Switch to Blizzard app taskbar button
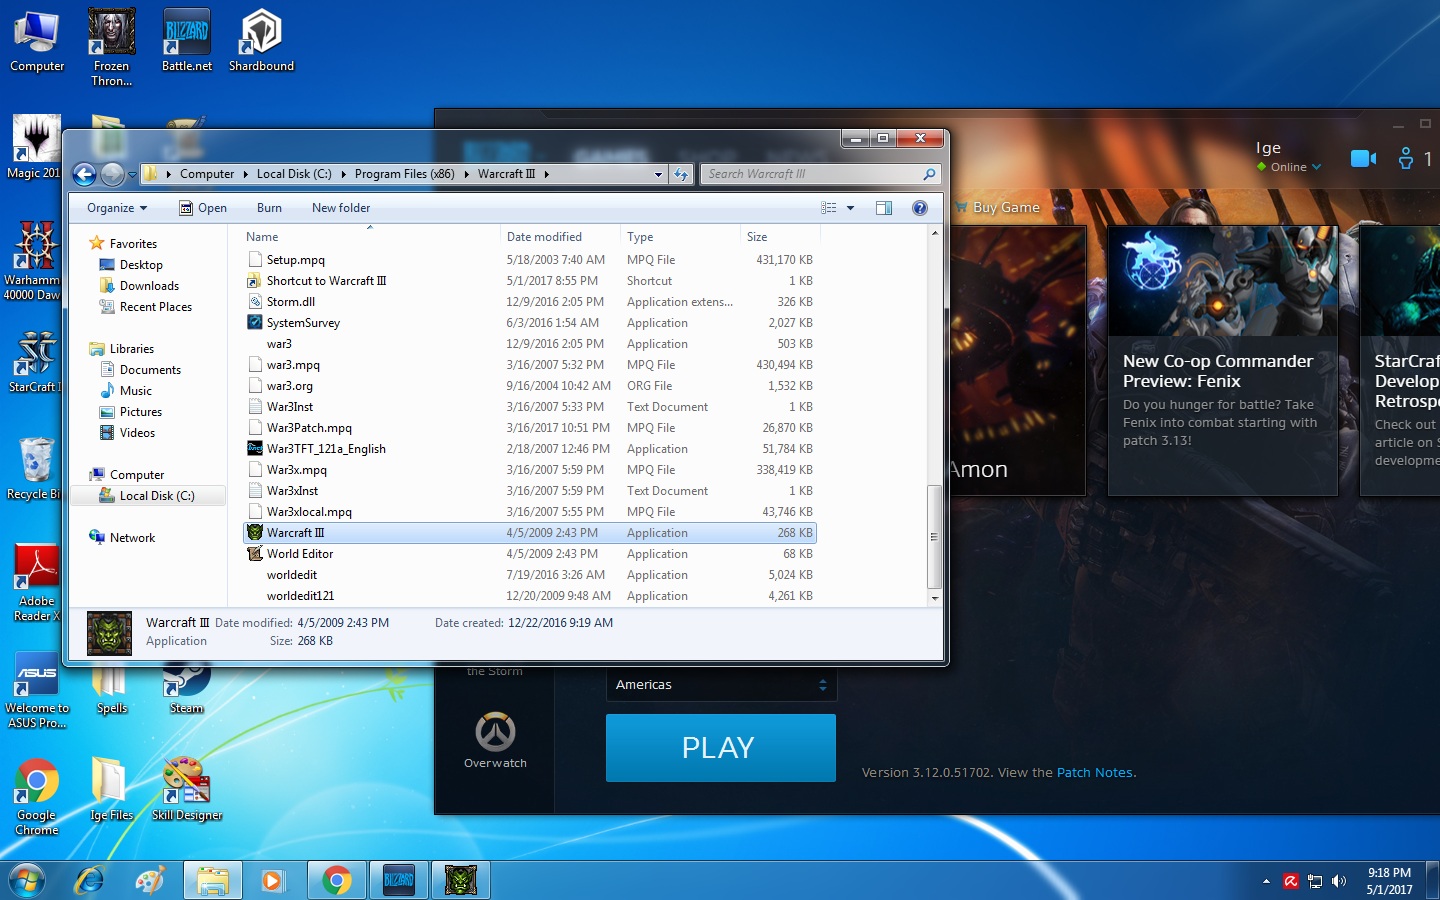The width and height of the screenshot is (1440, 900). pyautogui.click(x=399, y=881)
